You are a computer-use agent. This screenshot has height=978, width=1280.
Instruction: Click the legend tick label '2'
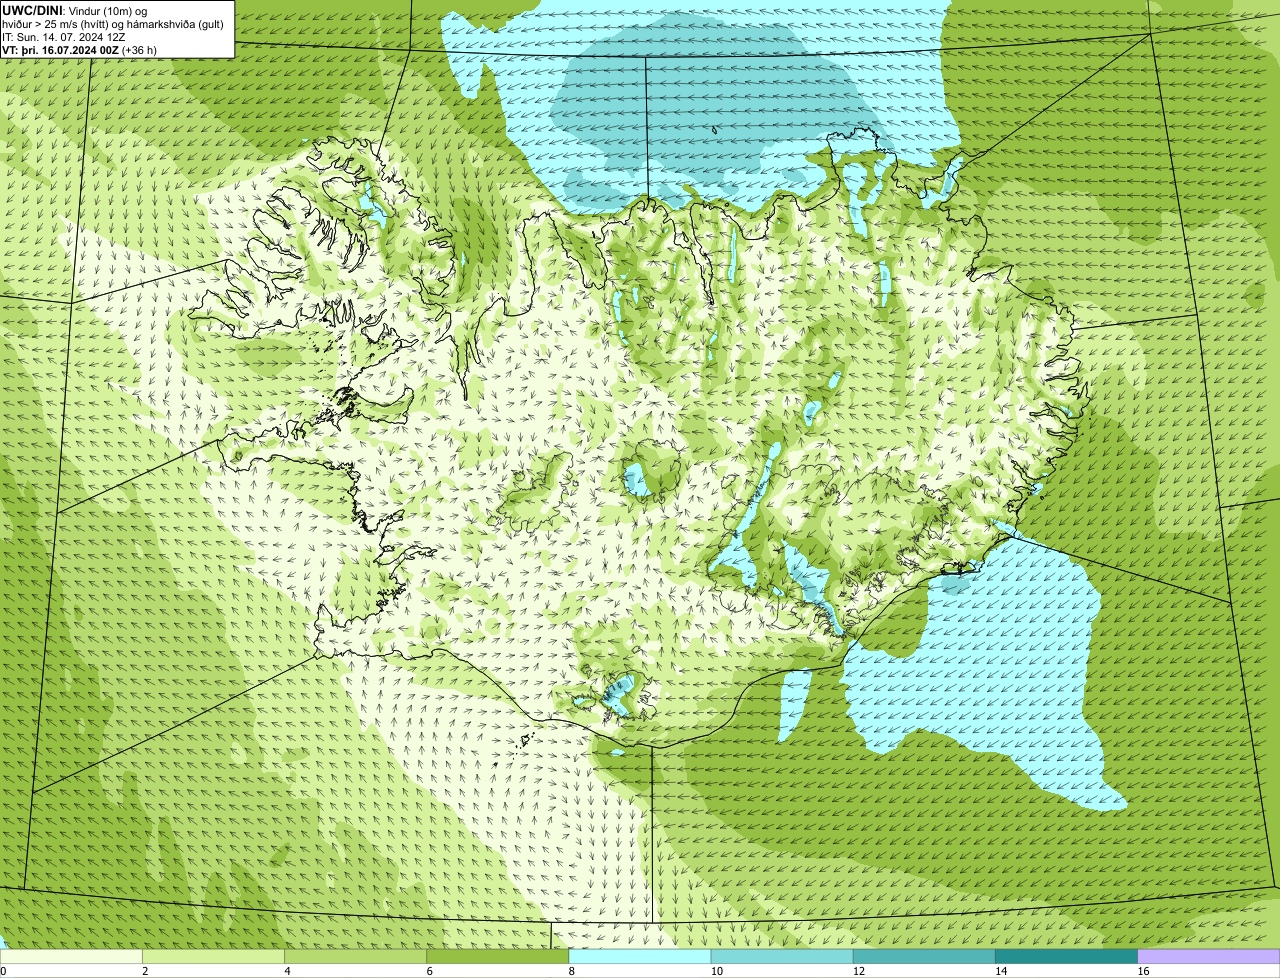146,971
